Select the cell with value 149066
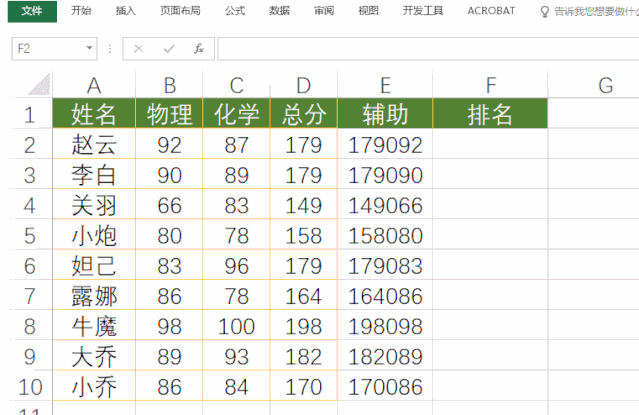This screenshot has height=415, width=639. tap(385, 205)
